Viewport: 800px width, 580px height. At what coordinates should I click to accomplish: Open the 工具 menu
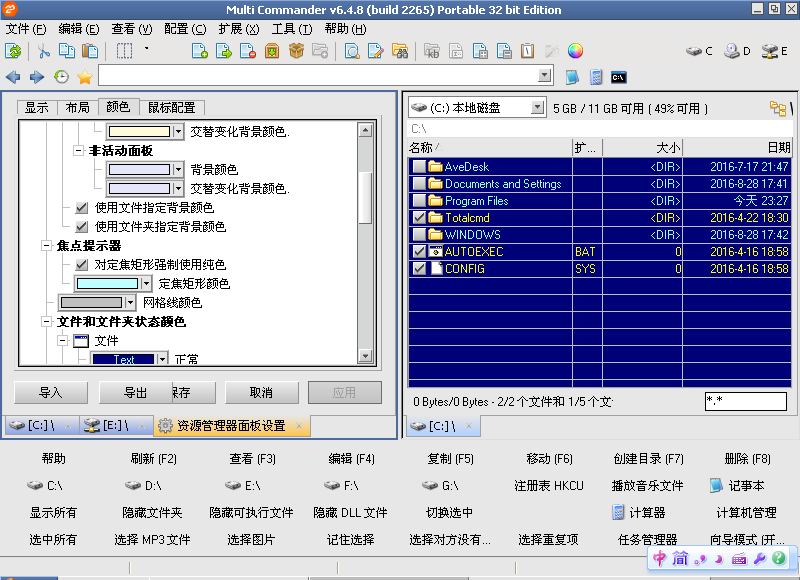(x=291, y=29)
